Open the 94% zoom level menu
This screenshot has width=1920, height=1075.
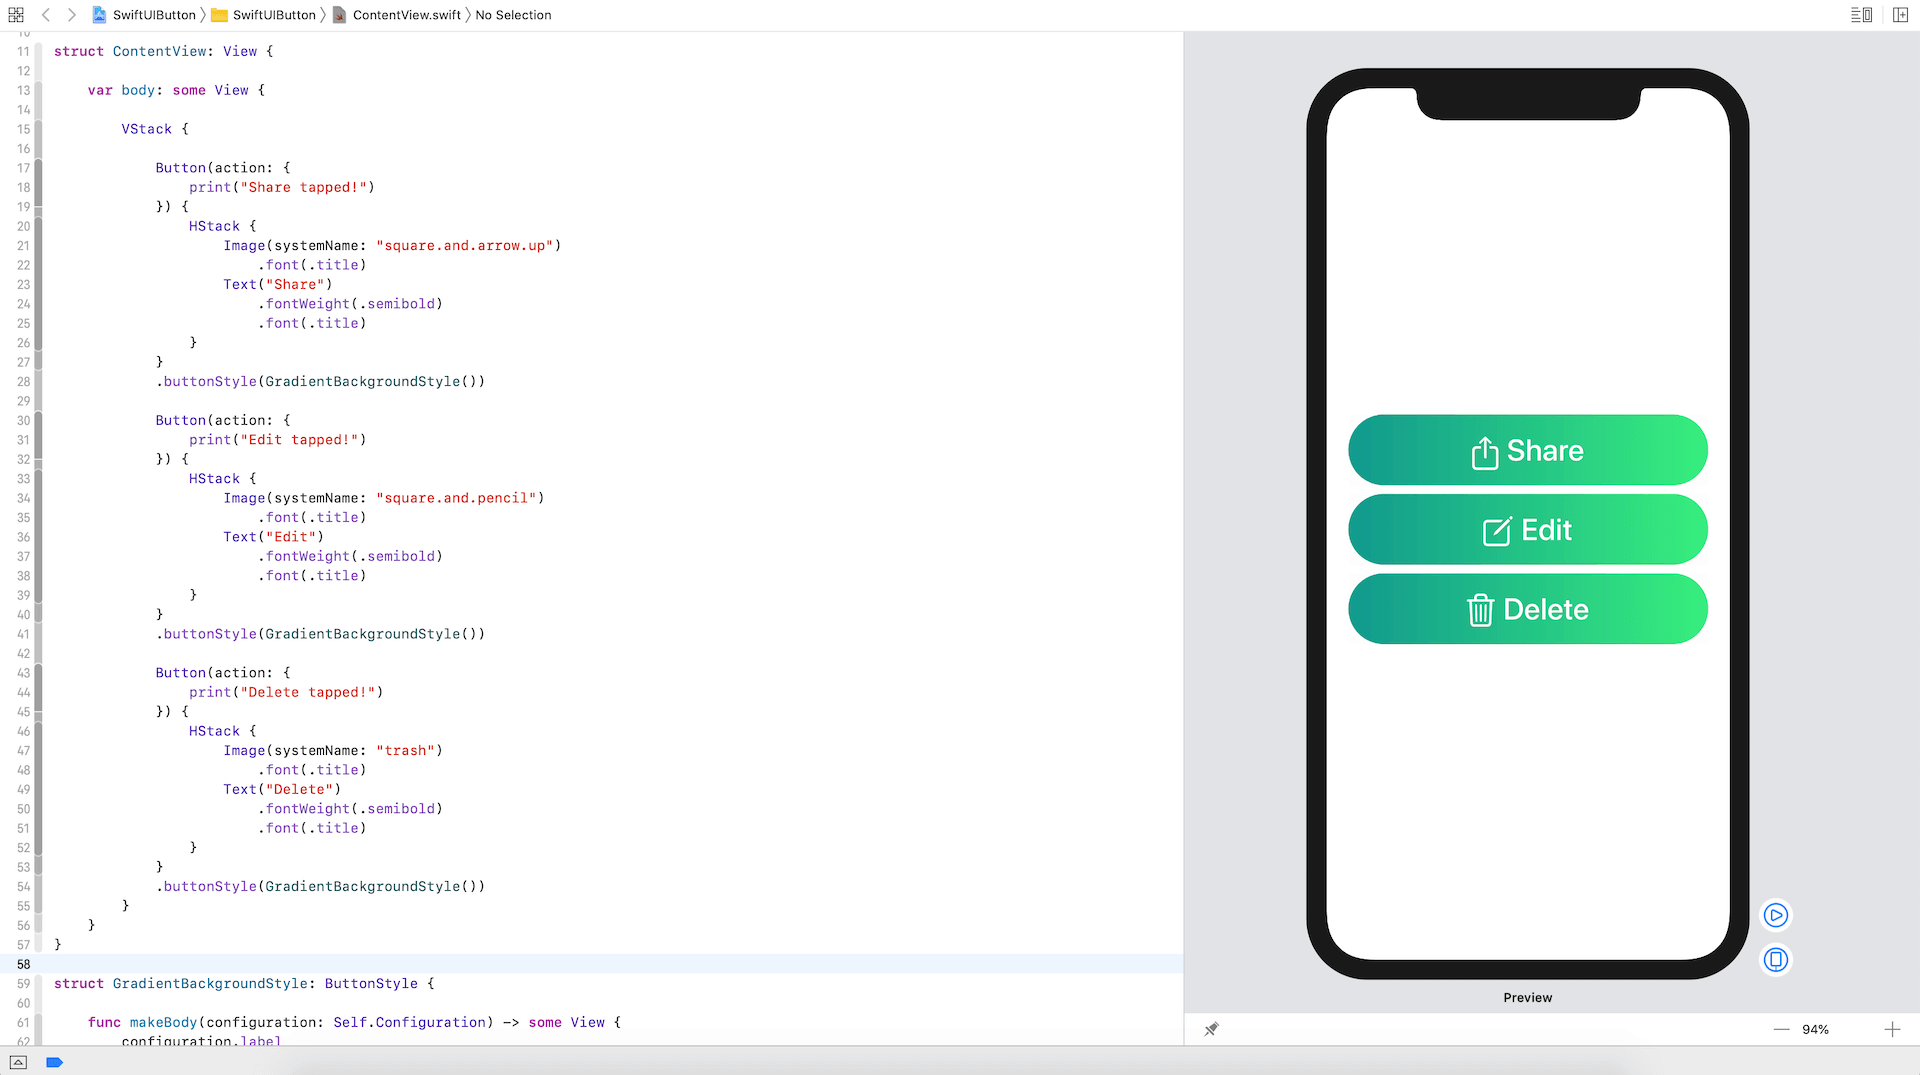coord(1815,1029)
